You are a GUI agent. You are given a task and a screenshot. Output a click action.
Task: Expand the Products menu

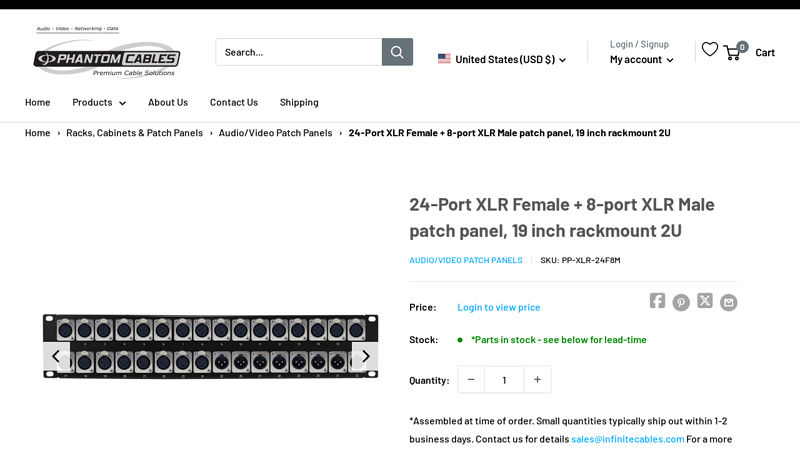99,102
